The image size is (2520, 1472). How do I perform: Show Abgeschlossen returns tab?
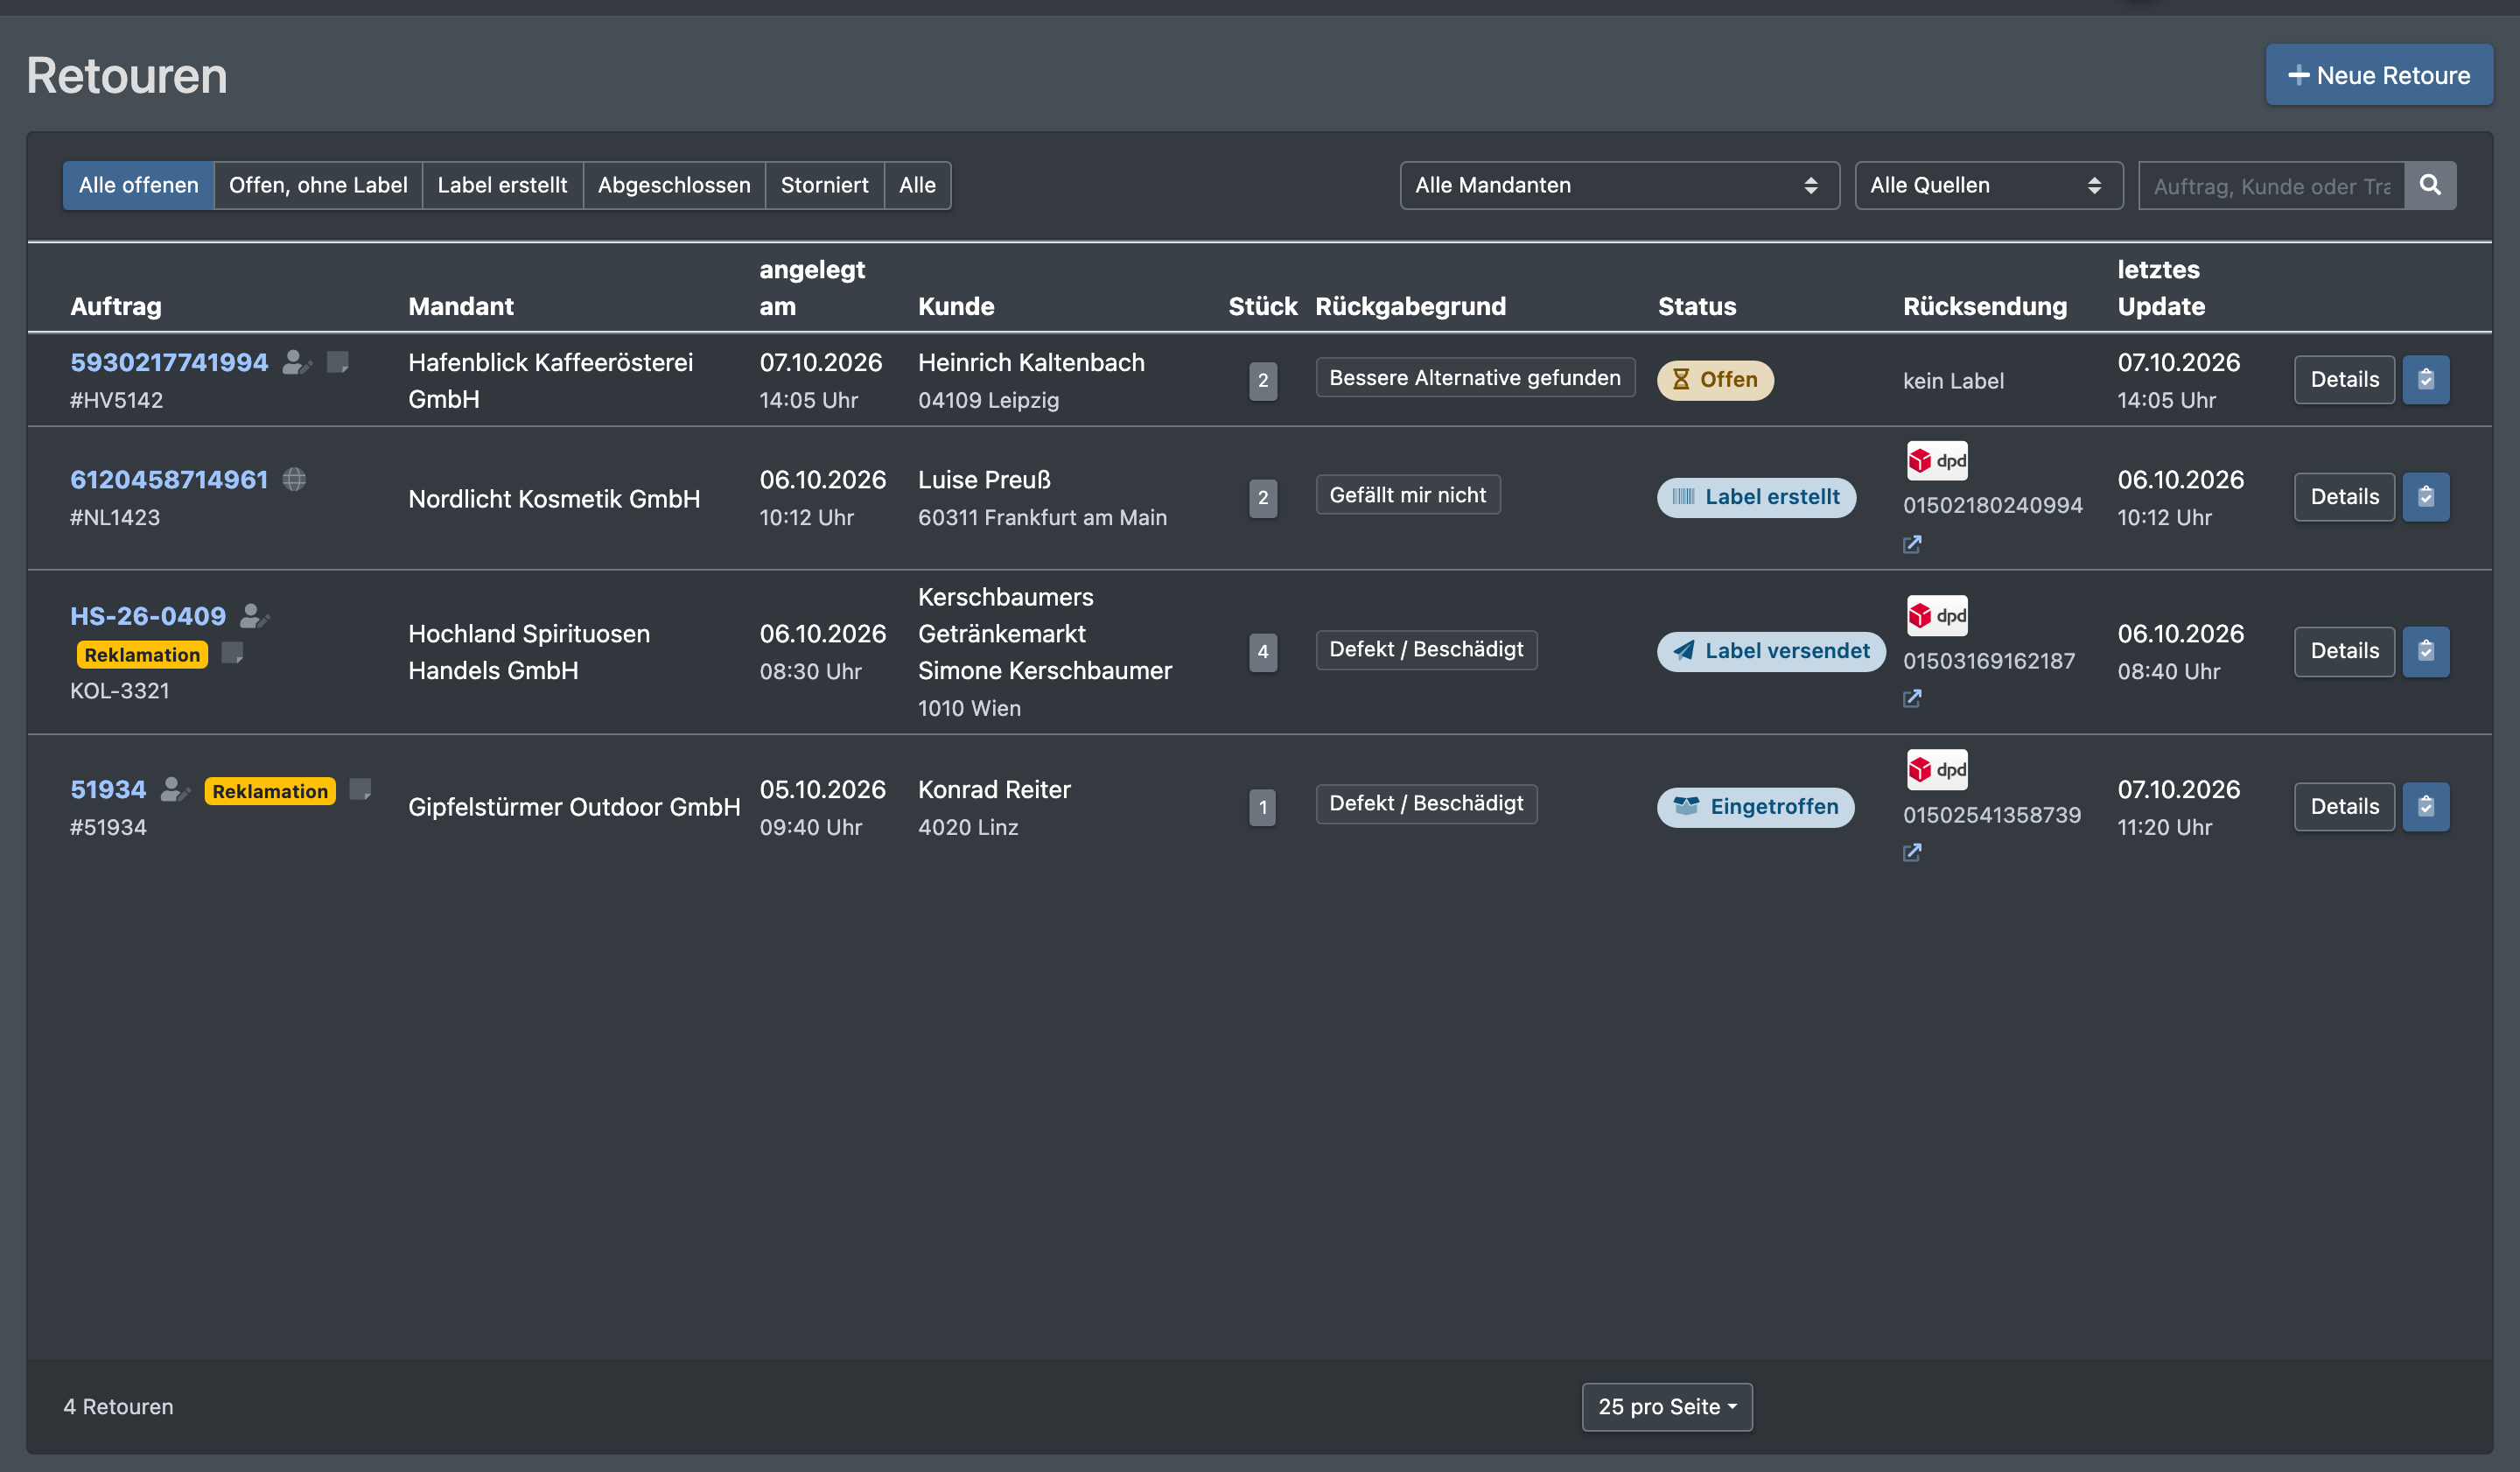click(x=674, y=185)
